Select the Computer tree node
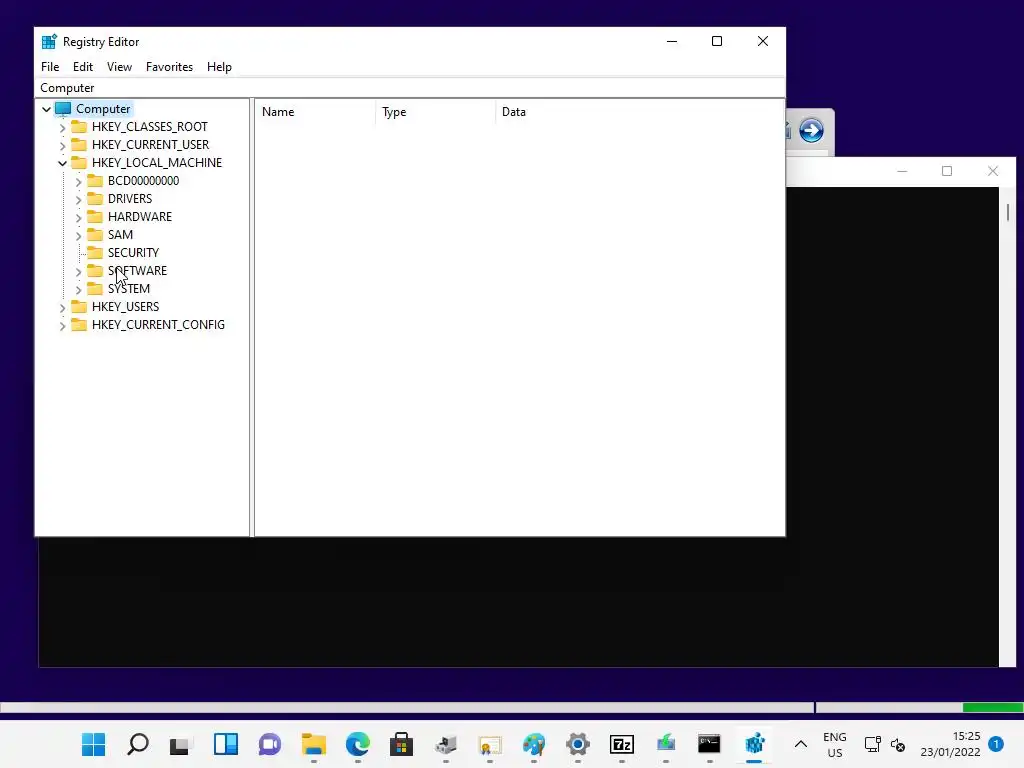1024x768 pixels. [103, 109]
